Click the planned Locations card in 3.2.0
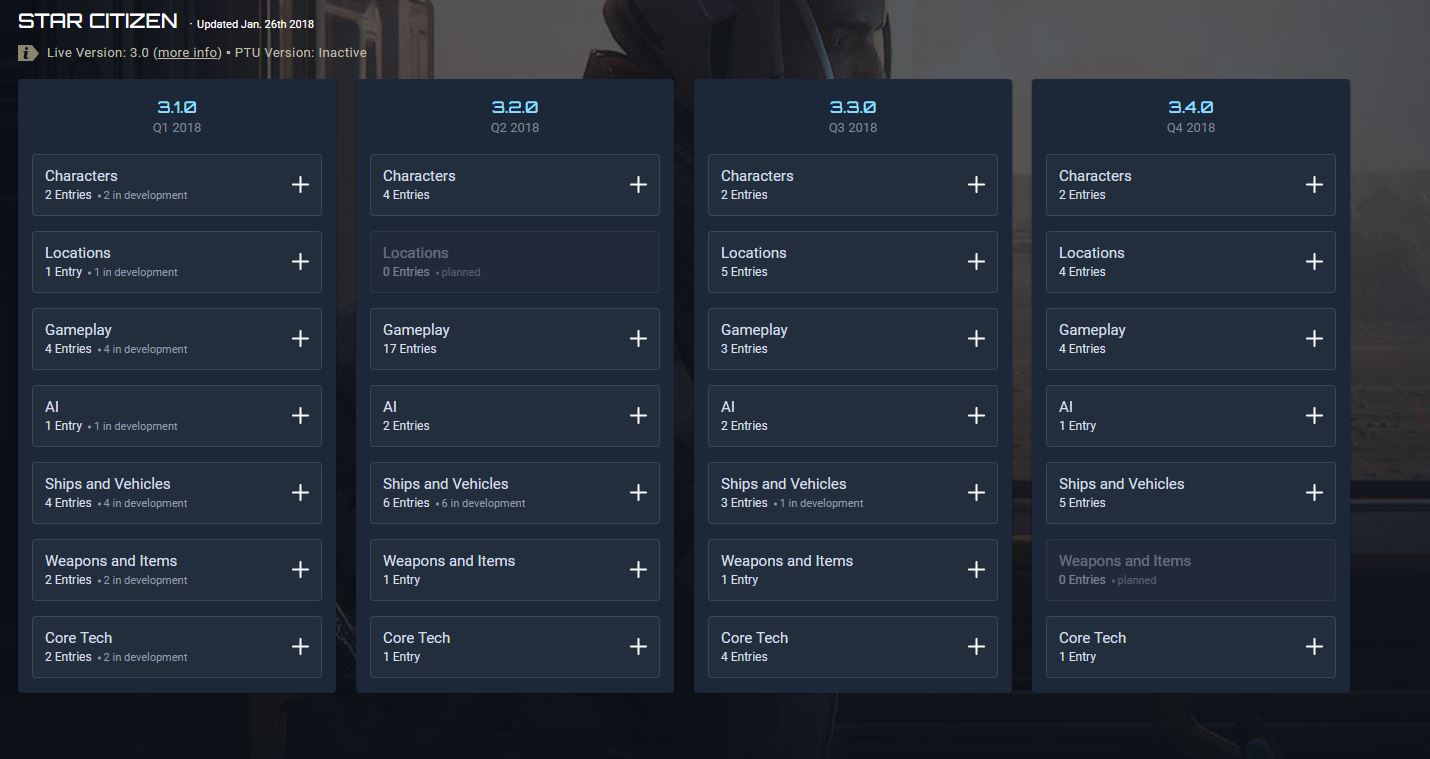This screenshot has width=1430, height=759. [x=515, y=262]
